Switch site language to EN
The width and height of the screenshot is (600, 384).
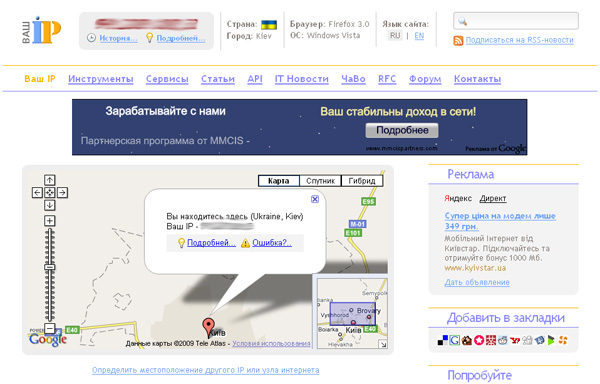click(419, 36)
